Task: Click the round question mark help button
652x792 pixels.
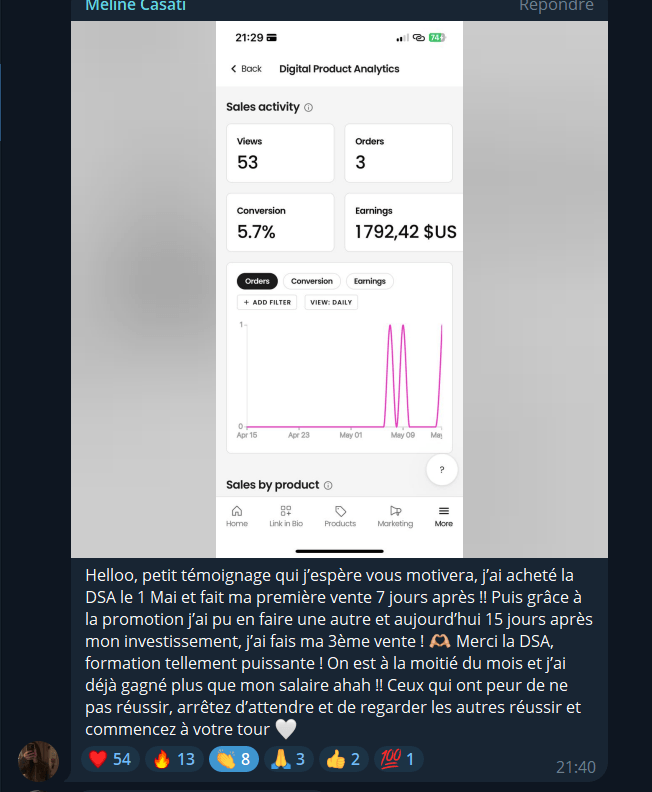Action: tap(442, 470)
